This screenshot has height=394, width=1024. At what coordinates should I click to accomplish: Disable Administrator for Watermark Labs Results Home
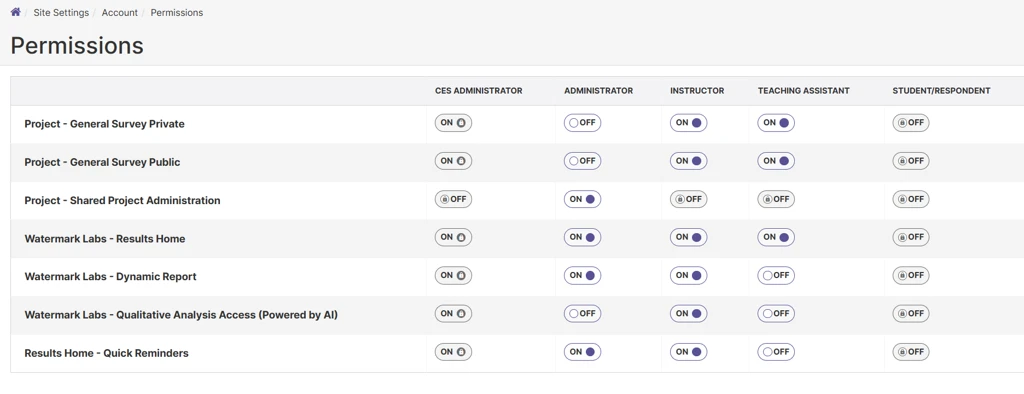point(583,237)
